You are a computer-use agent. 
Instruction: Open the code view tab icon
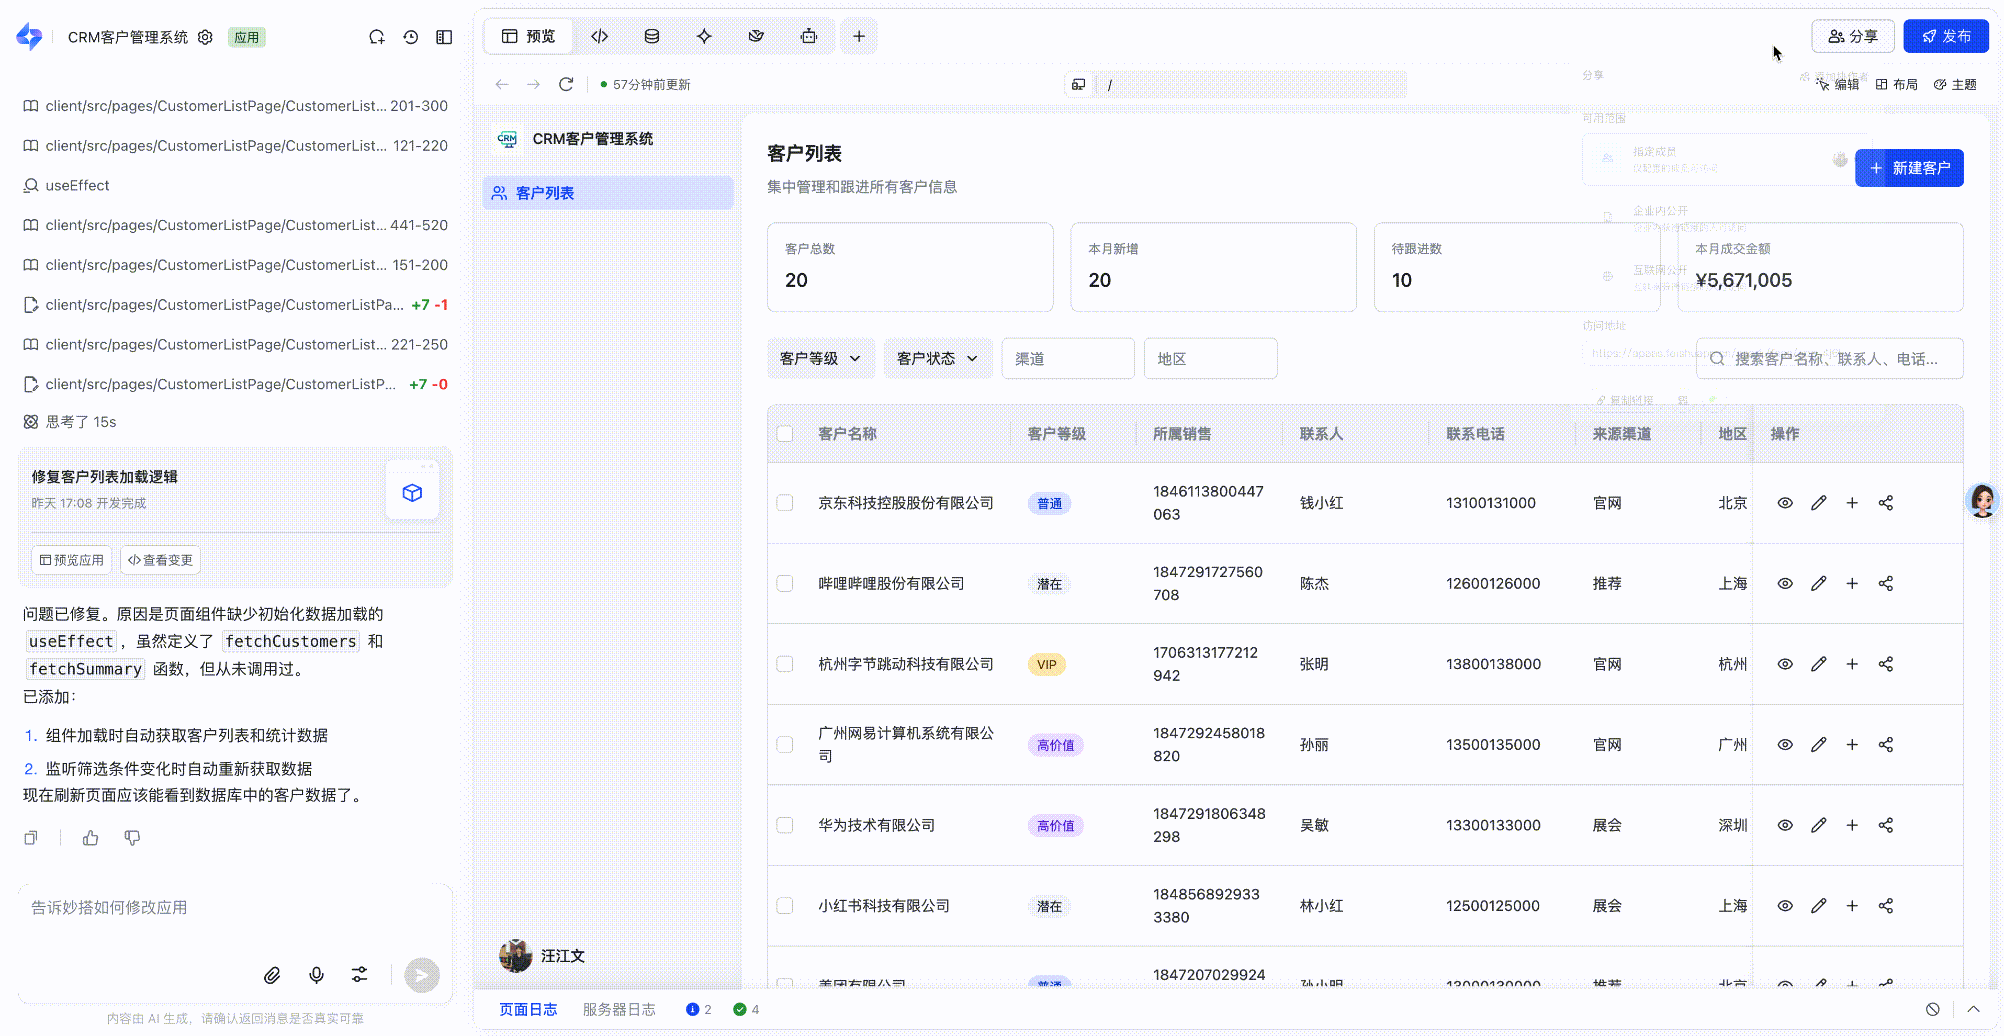coord(599,36)
